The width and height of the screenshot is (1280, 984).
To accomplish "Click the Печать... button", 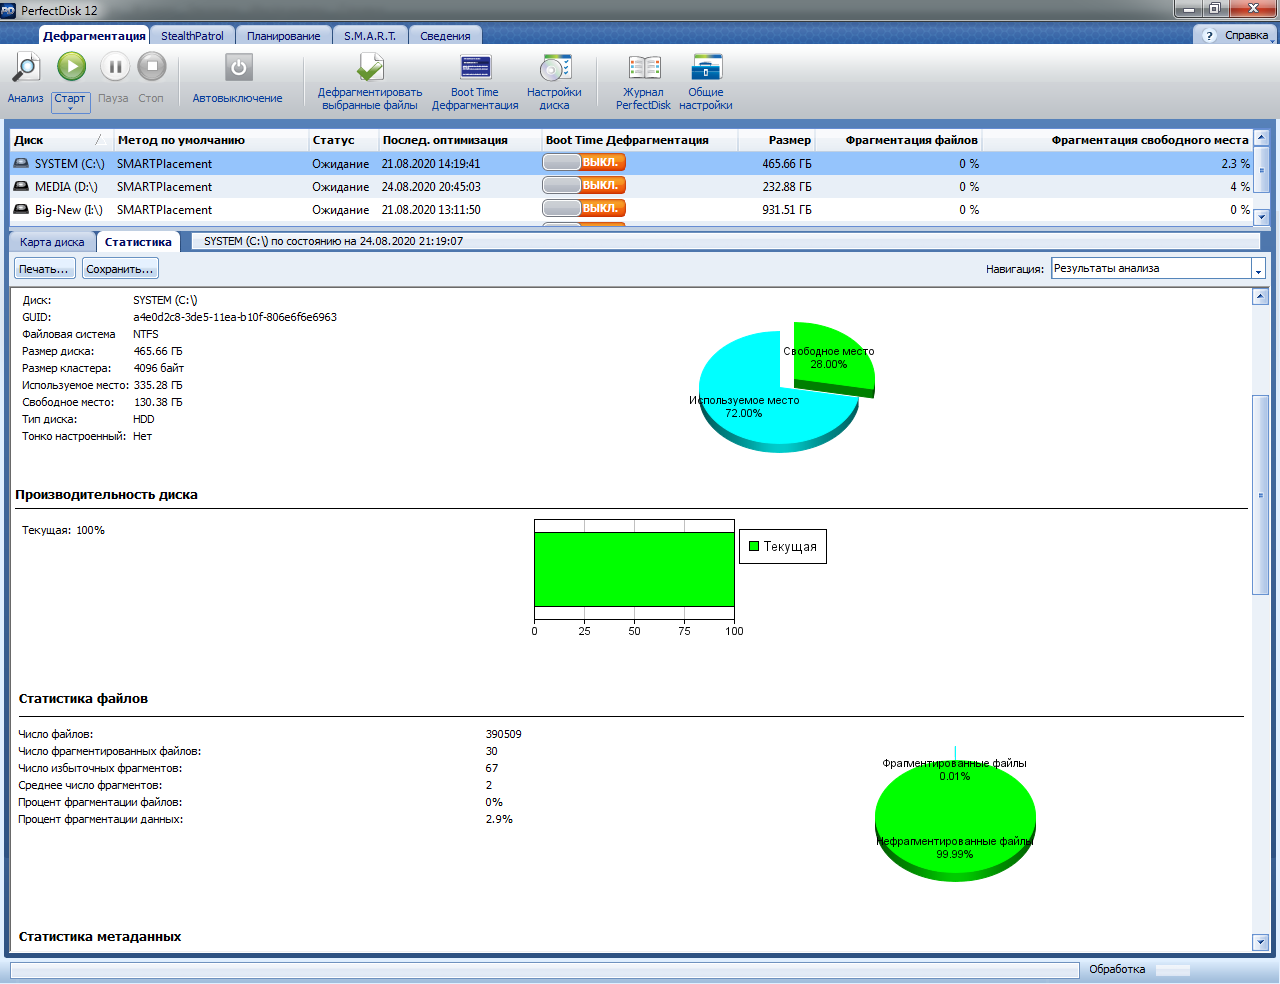I will point(44,269).
